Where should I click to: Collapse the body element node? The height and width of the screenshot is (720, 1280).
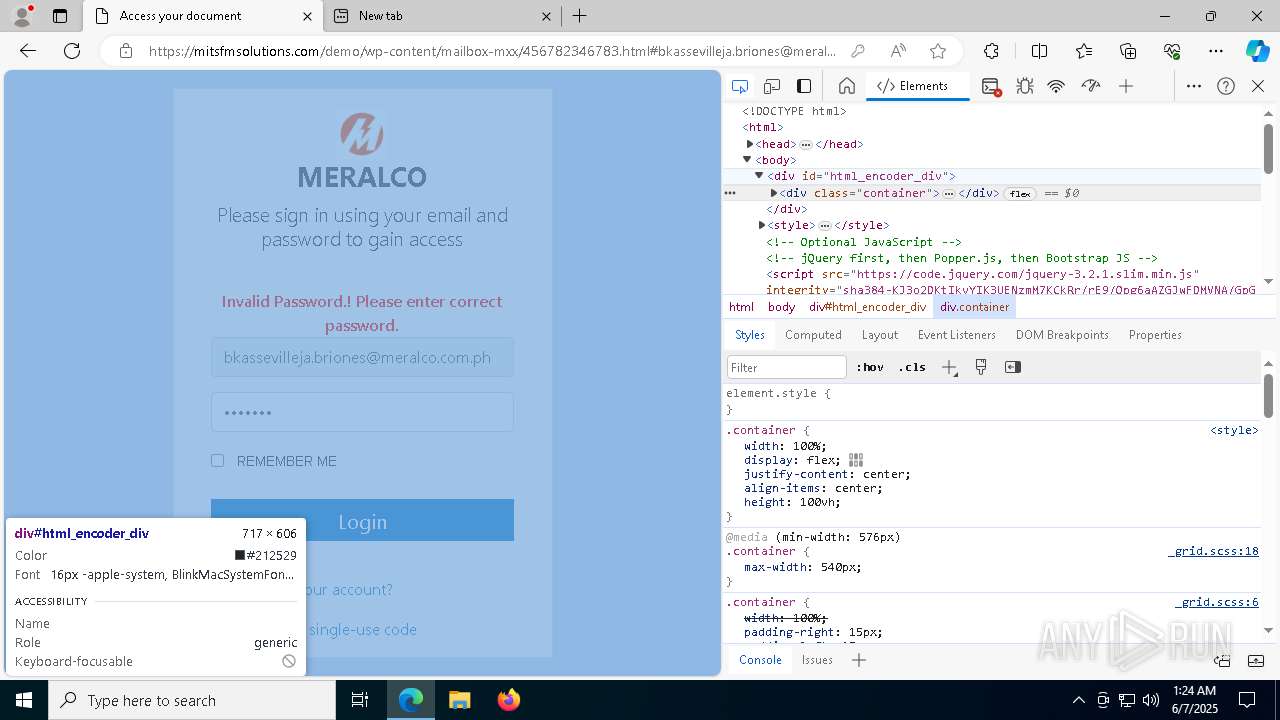coord(747,160)
